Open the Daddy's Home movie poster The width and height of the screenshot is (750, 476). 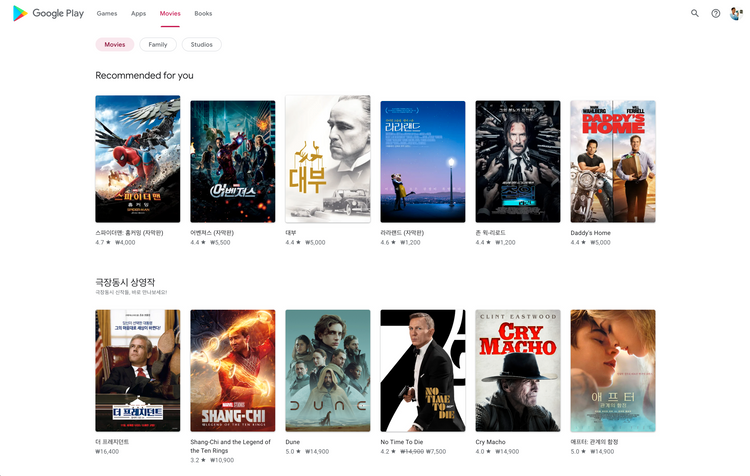tap(613, 161)
